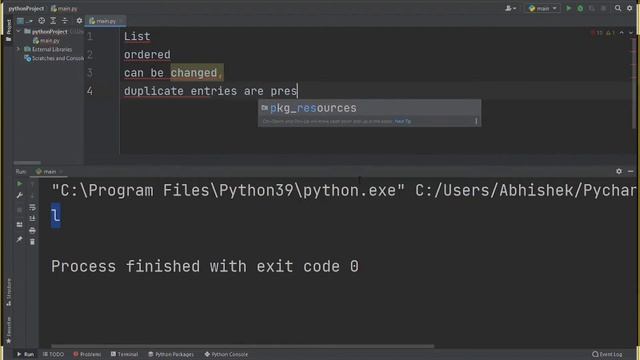Open the main run configuration dropdown

[x=542, y=8]
